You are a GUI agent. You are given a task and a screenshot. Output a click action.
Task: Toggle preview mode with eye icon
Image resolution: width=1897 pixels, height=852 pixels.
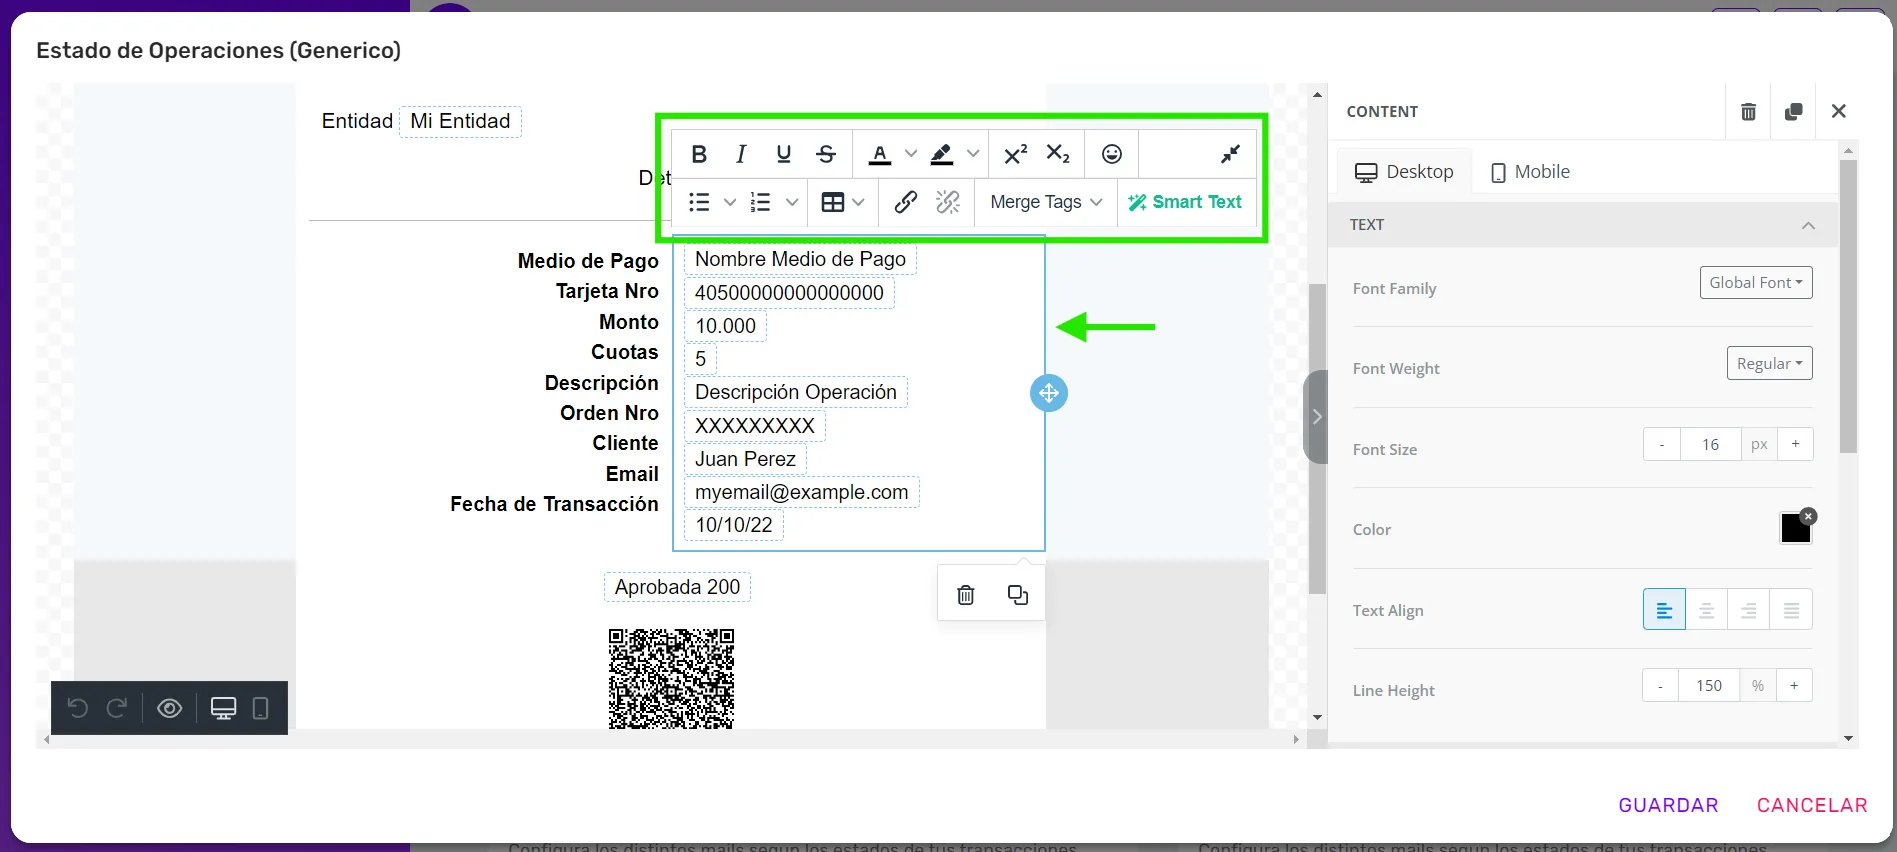pyautogui.click(x=170, y=708)
